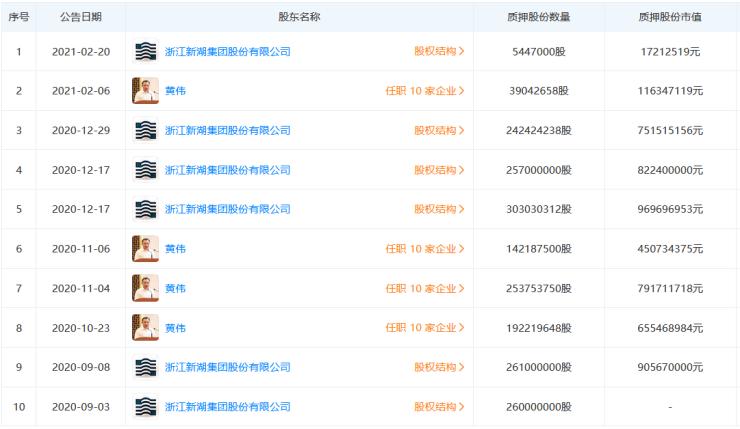Click market value 751515156元
Viewport: 740px width, 429px height.
[x=670, y=130]
